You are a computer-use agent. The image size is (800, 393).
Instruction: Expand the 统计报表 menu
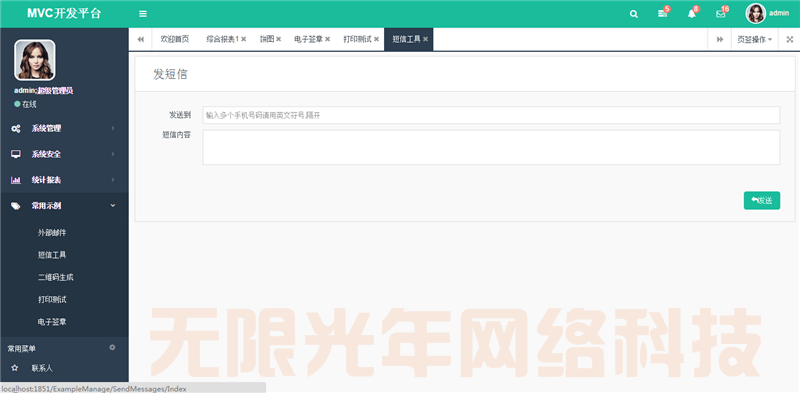coord(64,180)
